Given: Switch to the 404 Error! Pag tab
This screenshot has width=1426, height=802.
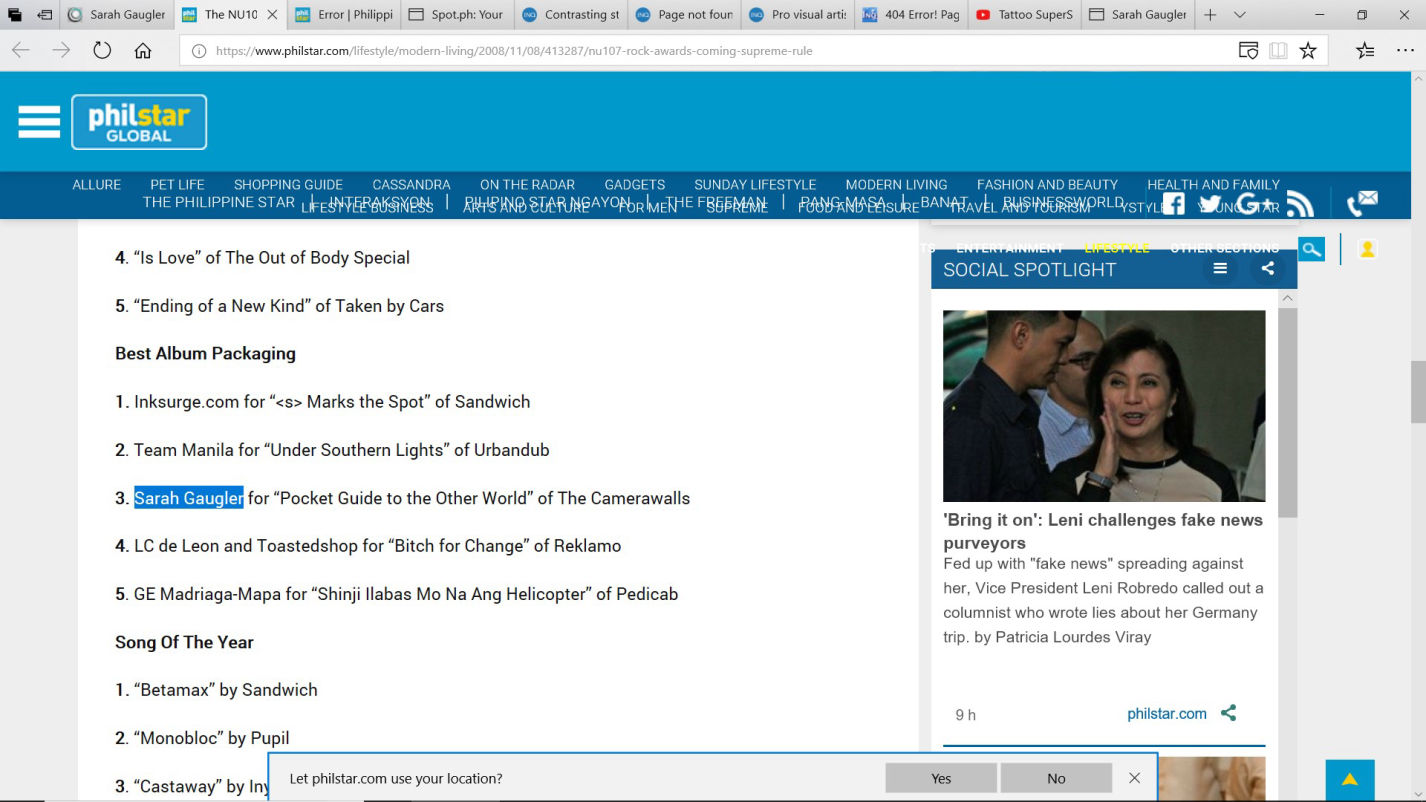Looking at the screenshot, I should point(911,15).
